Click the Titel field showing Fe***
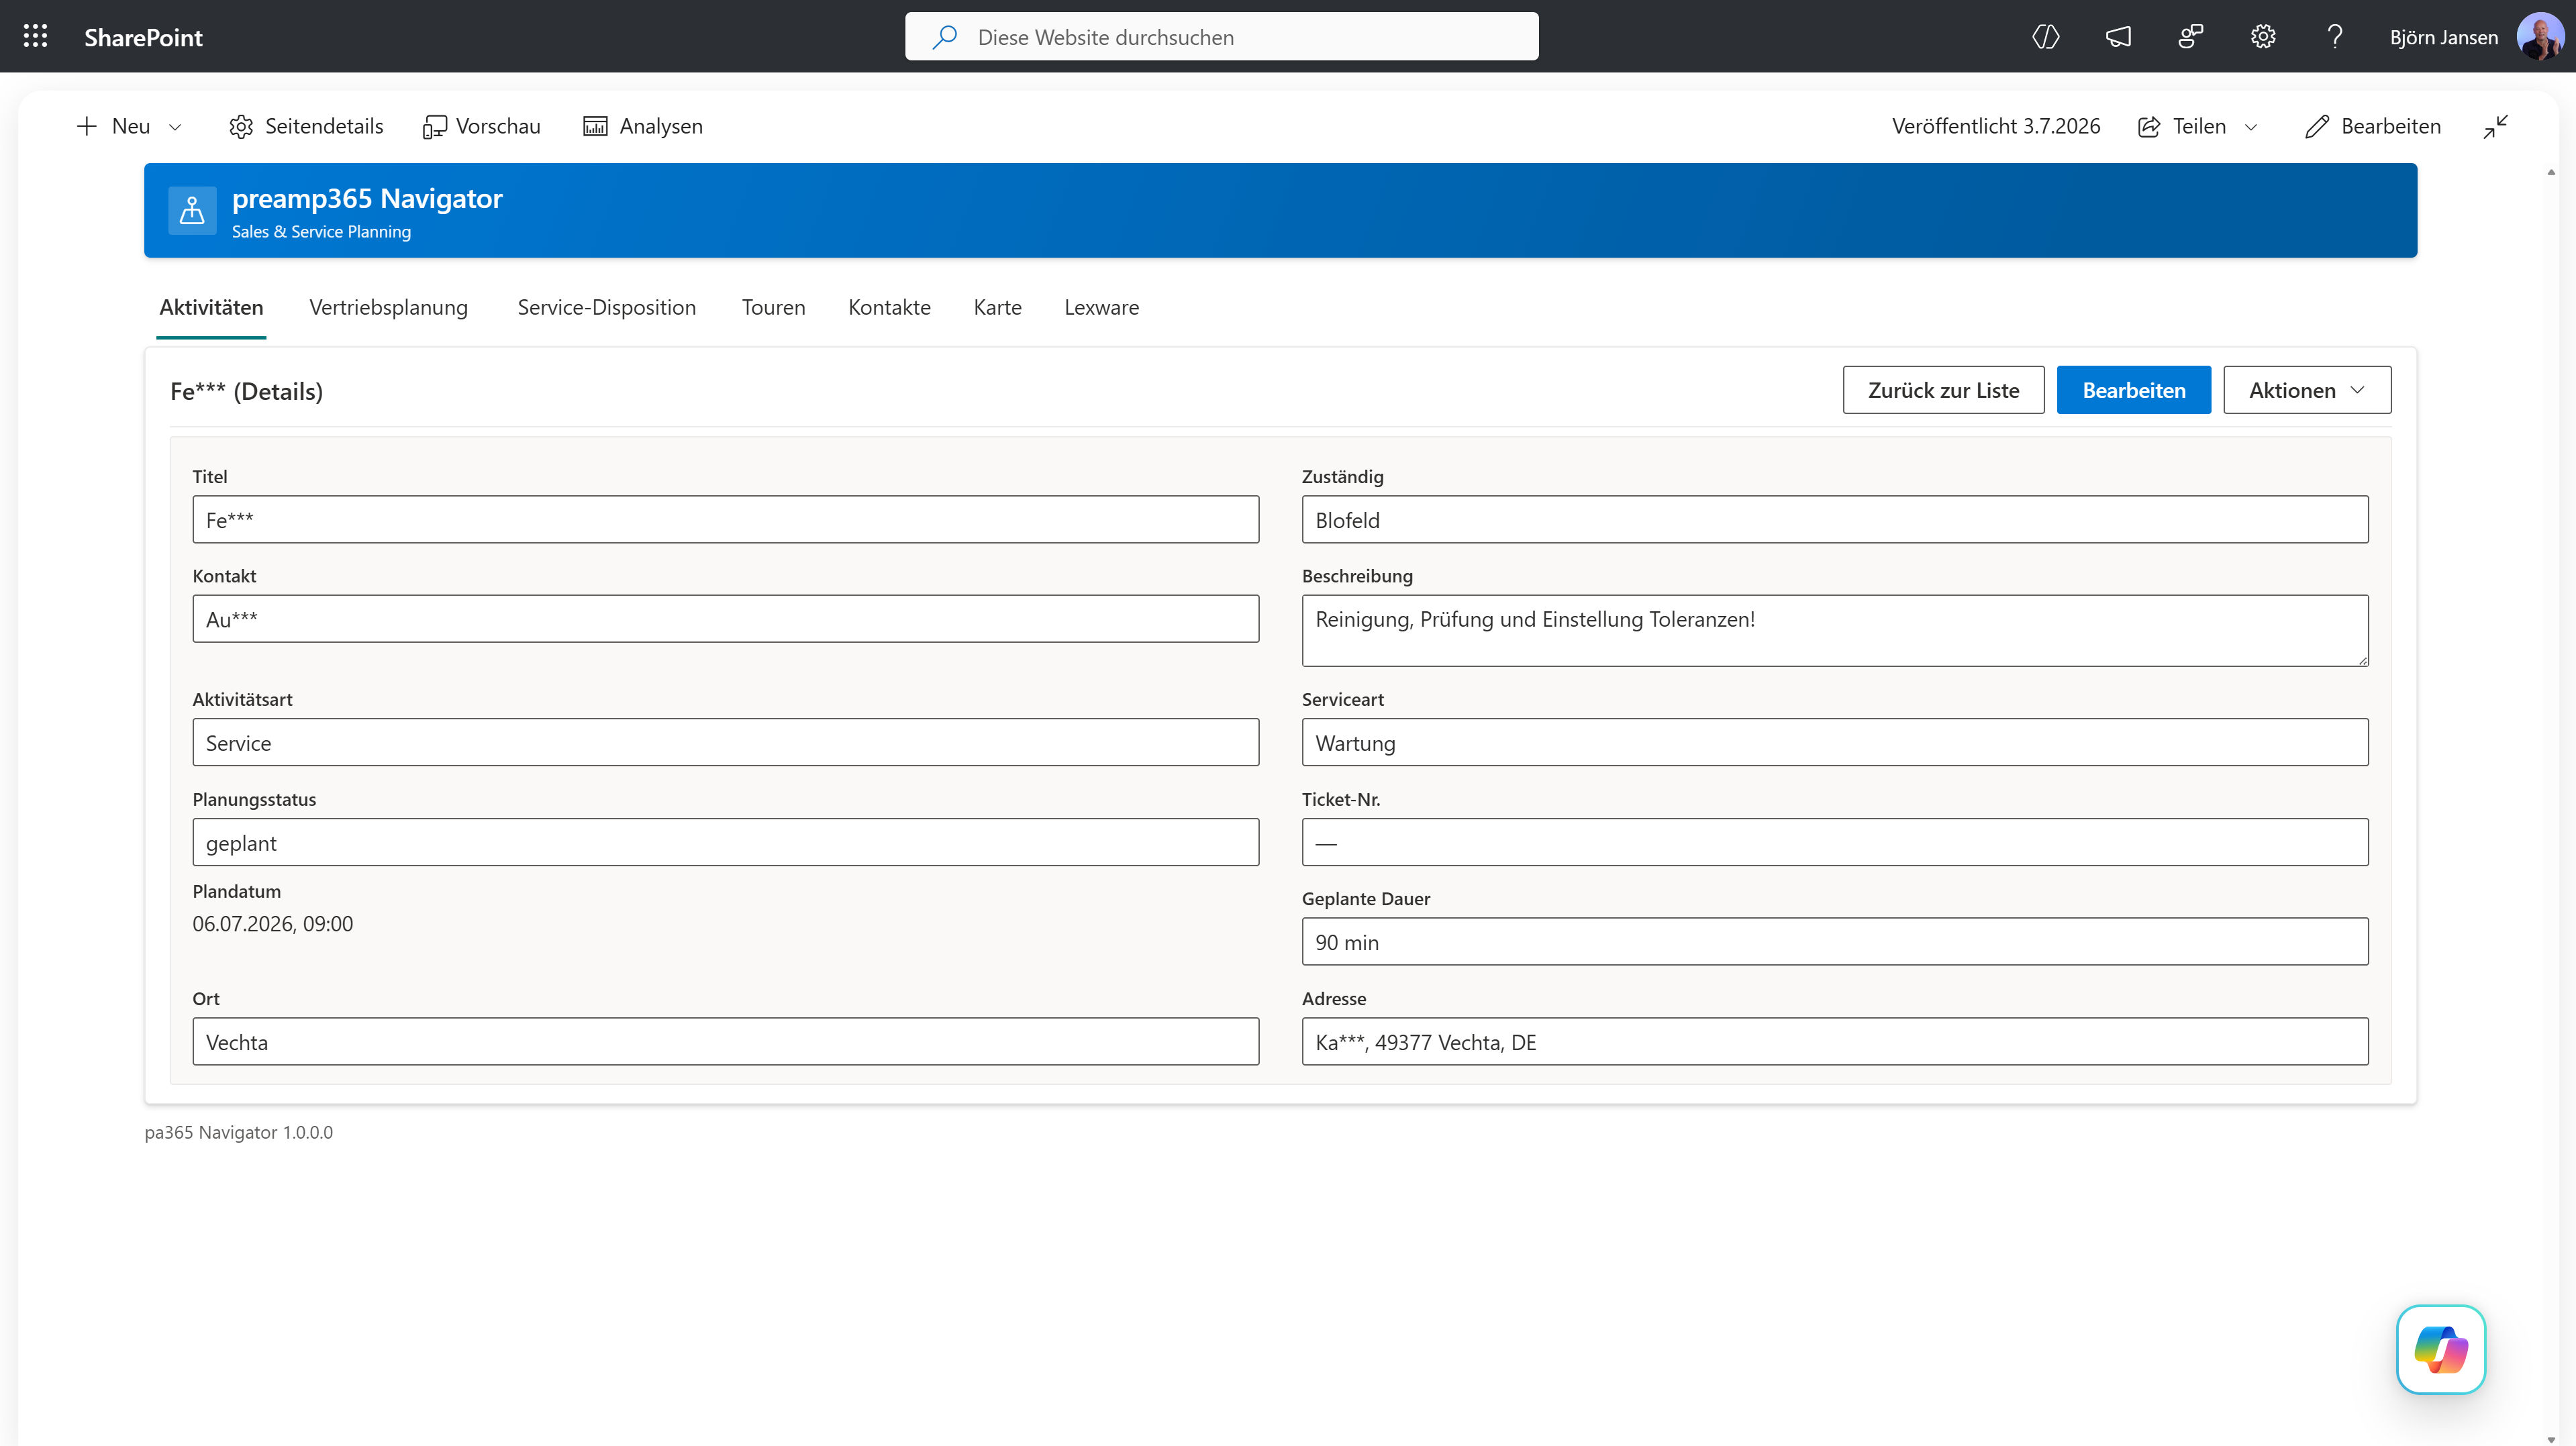2576x1446 pixels. tap(725, 520)
